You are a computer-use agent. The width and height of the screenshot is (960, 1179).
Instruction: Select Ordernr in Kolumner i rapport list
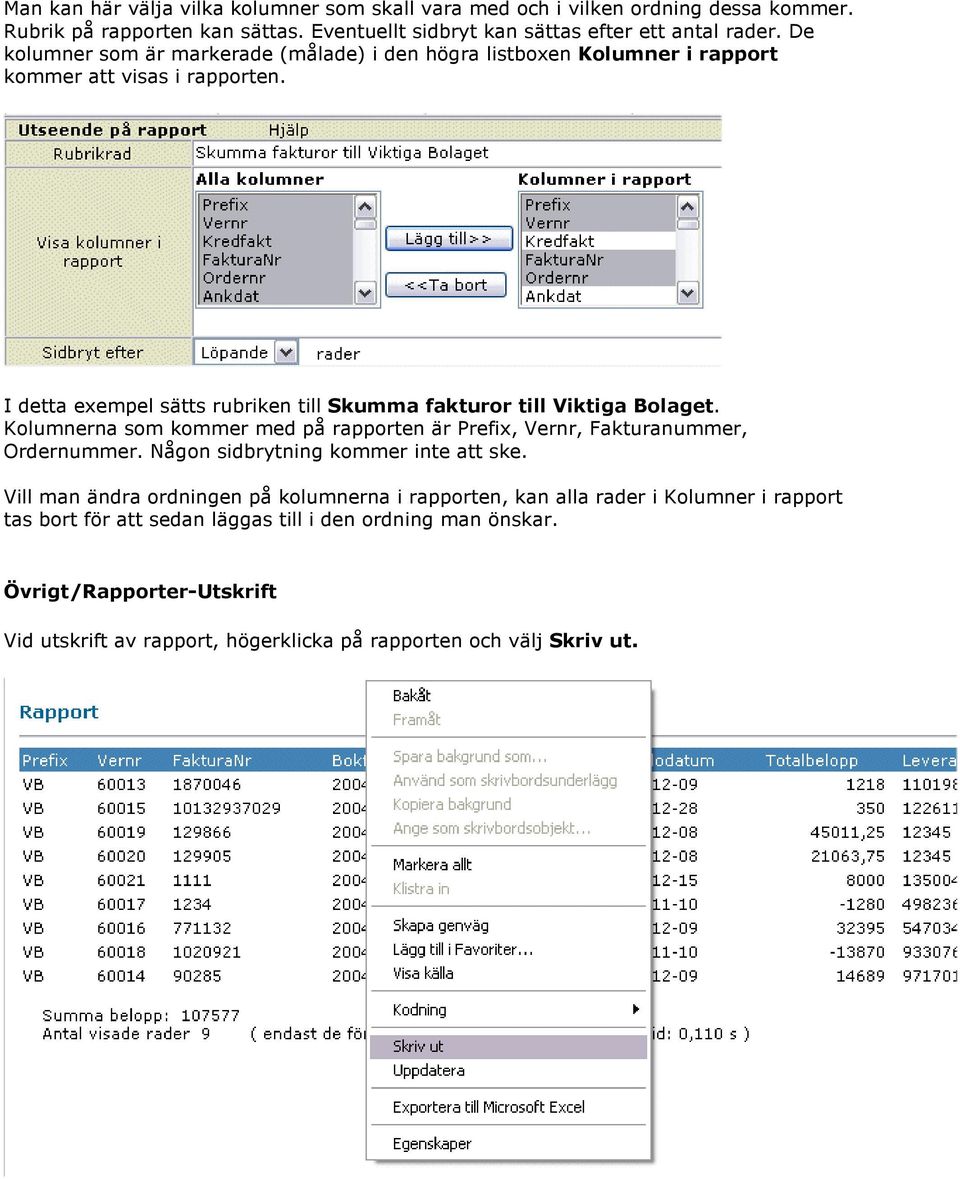tap(598, 278)
